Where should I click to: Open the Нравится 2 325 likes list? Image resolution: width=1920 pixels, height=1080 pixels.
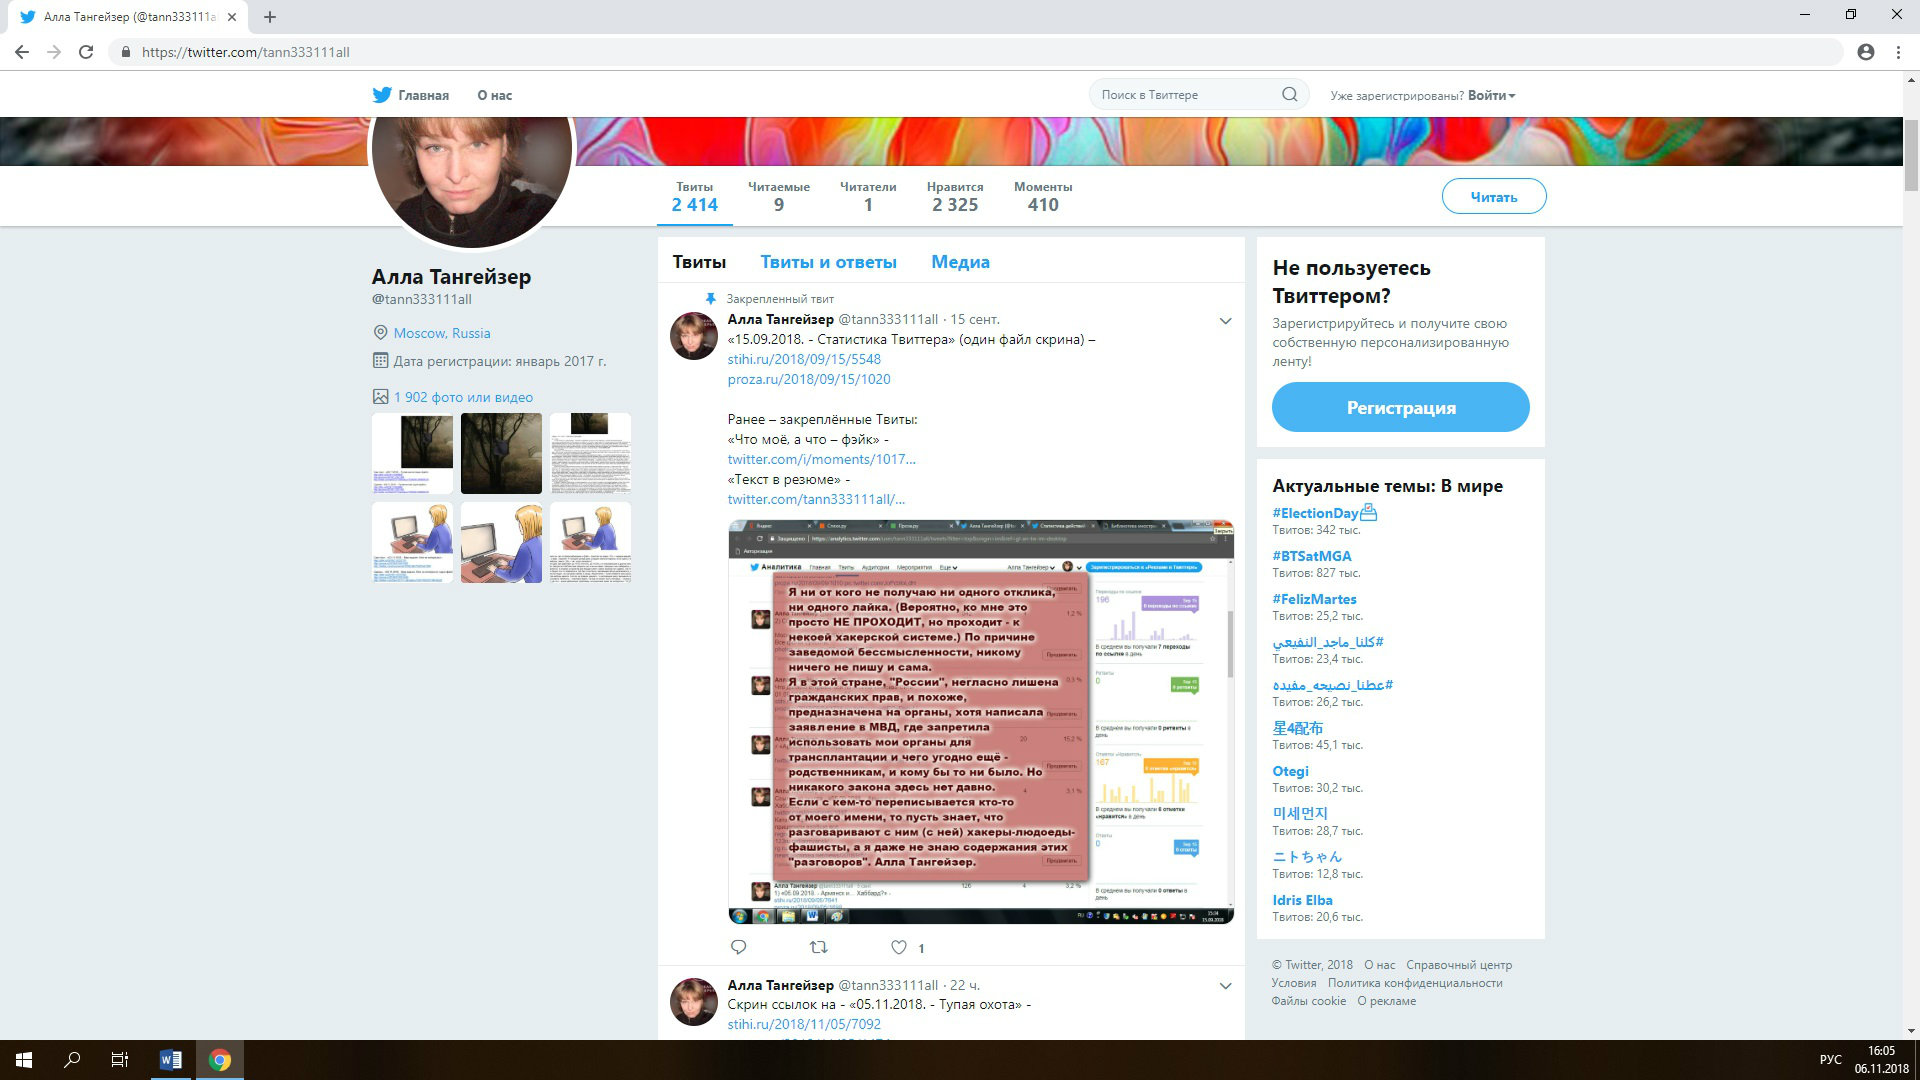coord(955,197)
